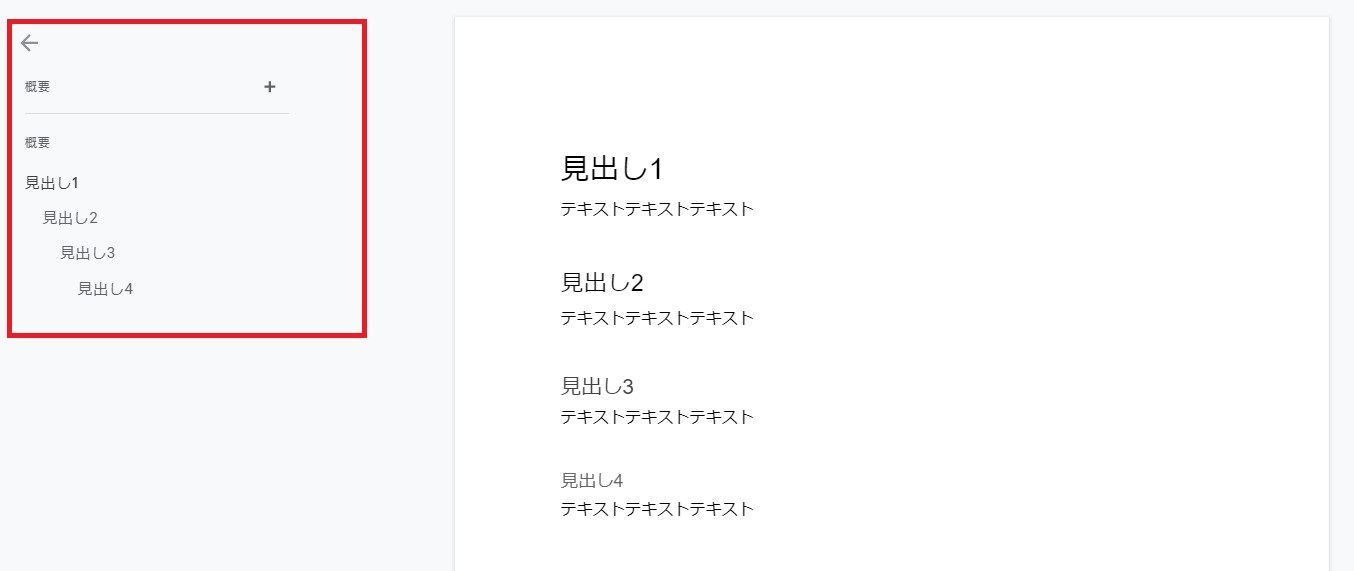
Task: Click the 見出し2 heading in the page
Action: pyautogui.click(x=602, y=283)
